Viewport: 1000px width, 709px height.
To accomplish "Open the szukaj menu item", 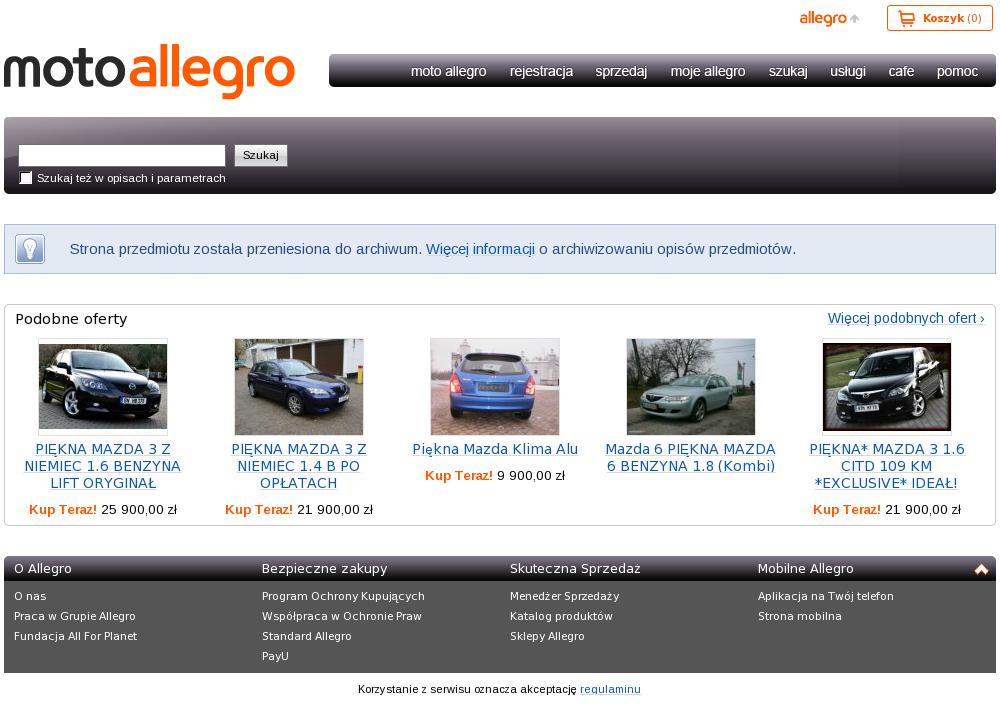I will (788, 71).
